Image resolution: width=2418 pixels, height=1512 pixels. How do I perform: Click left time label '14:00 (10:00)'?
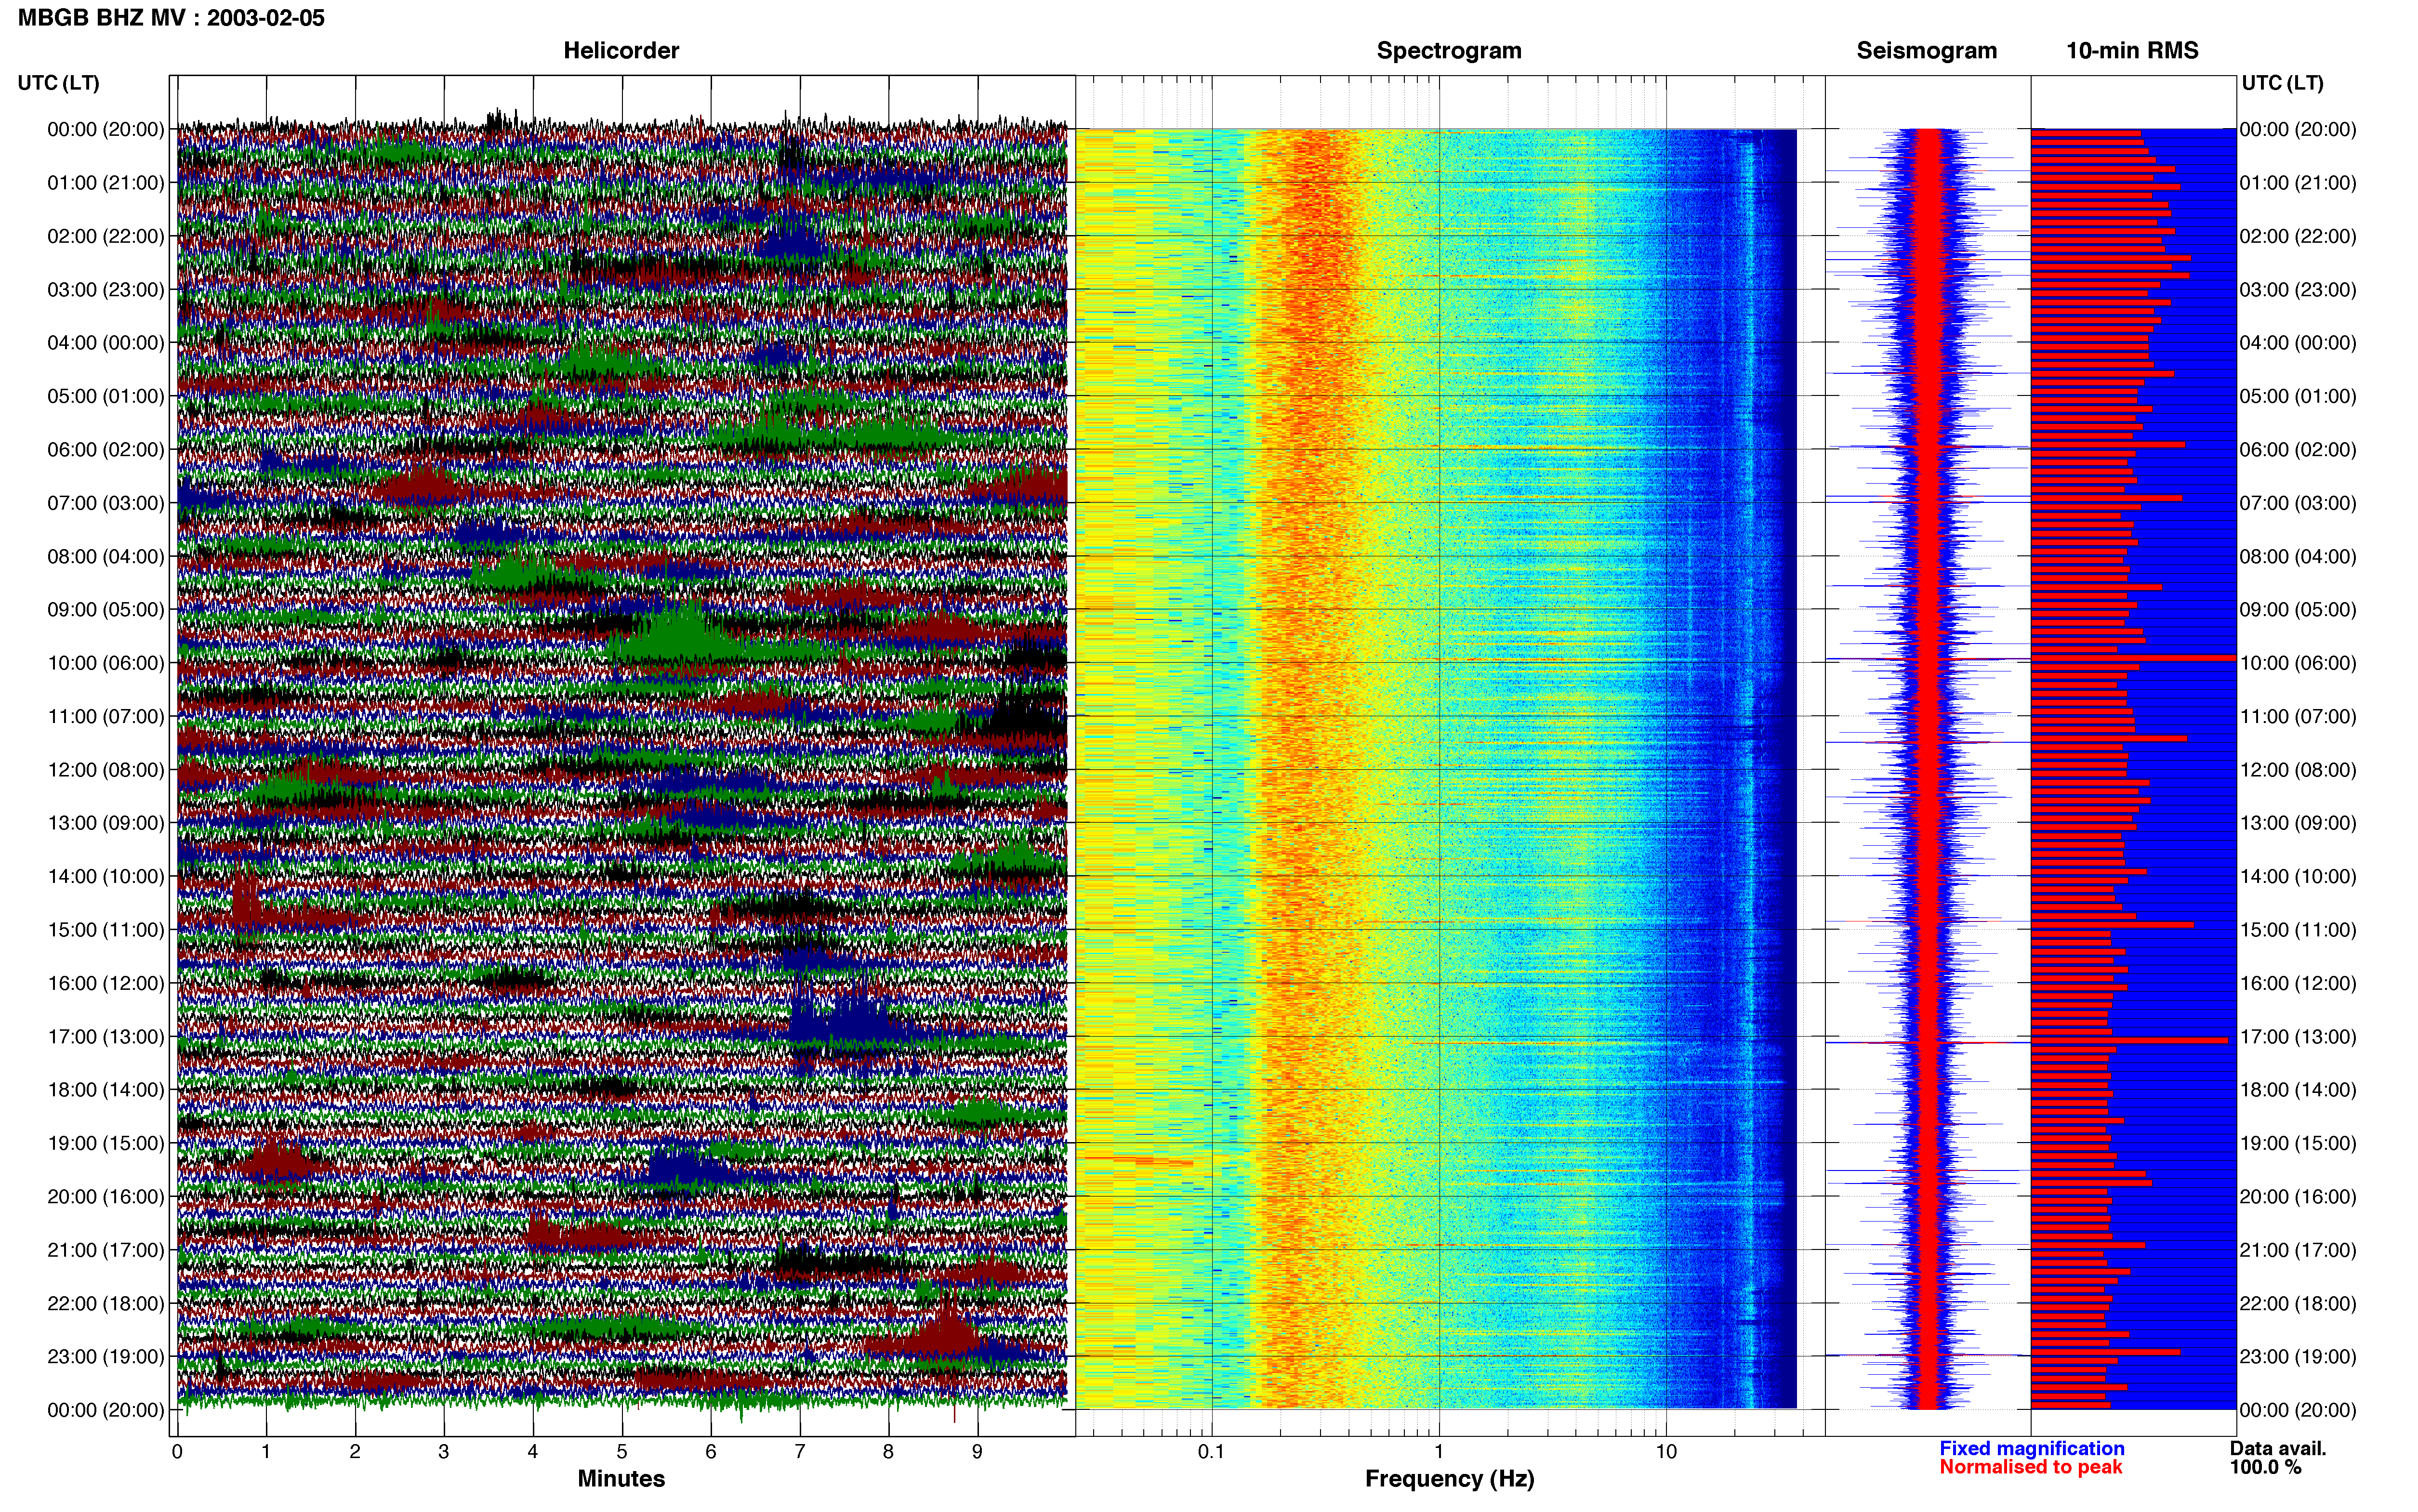(106, 877)
